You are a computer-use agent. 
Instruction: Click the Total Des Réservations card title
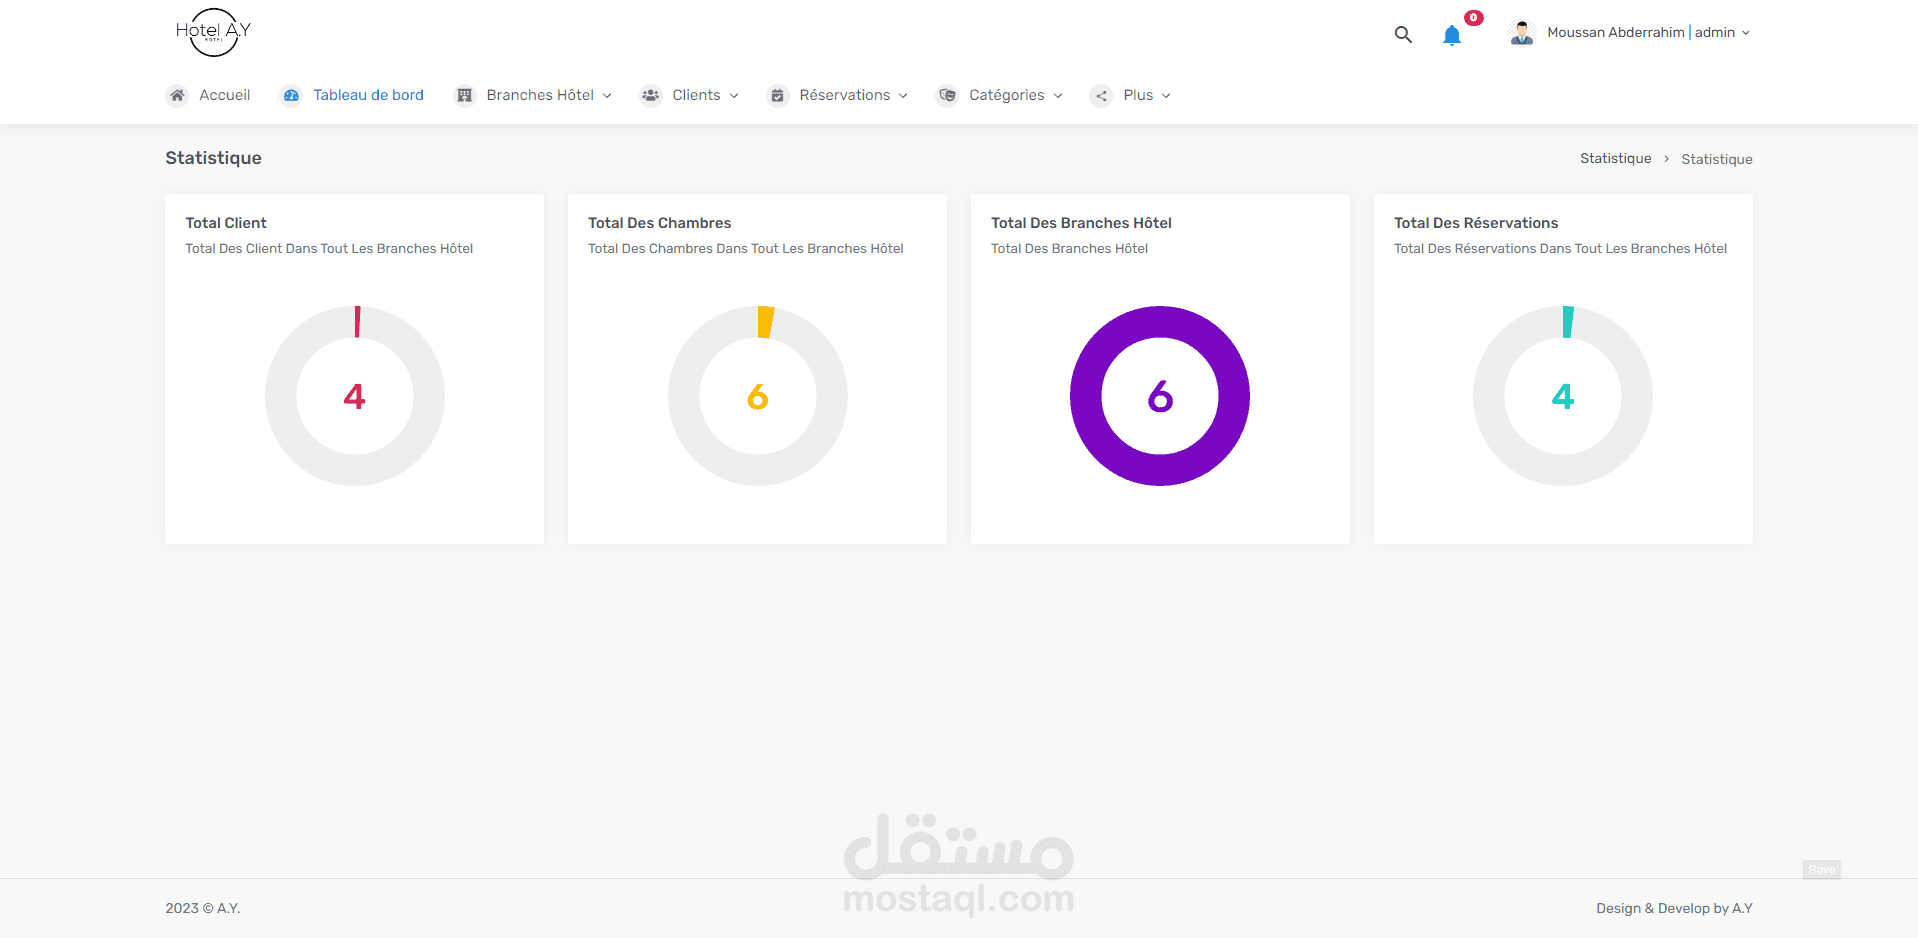click(x=1476, y=223)
